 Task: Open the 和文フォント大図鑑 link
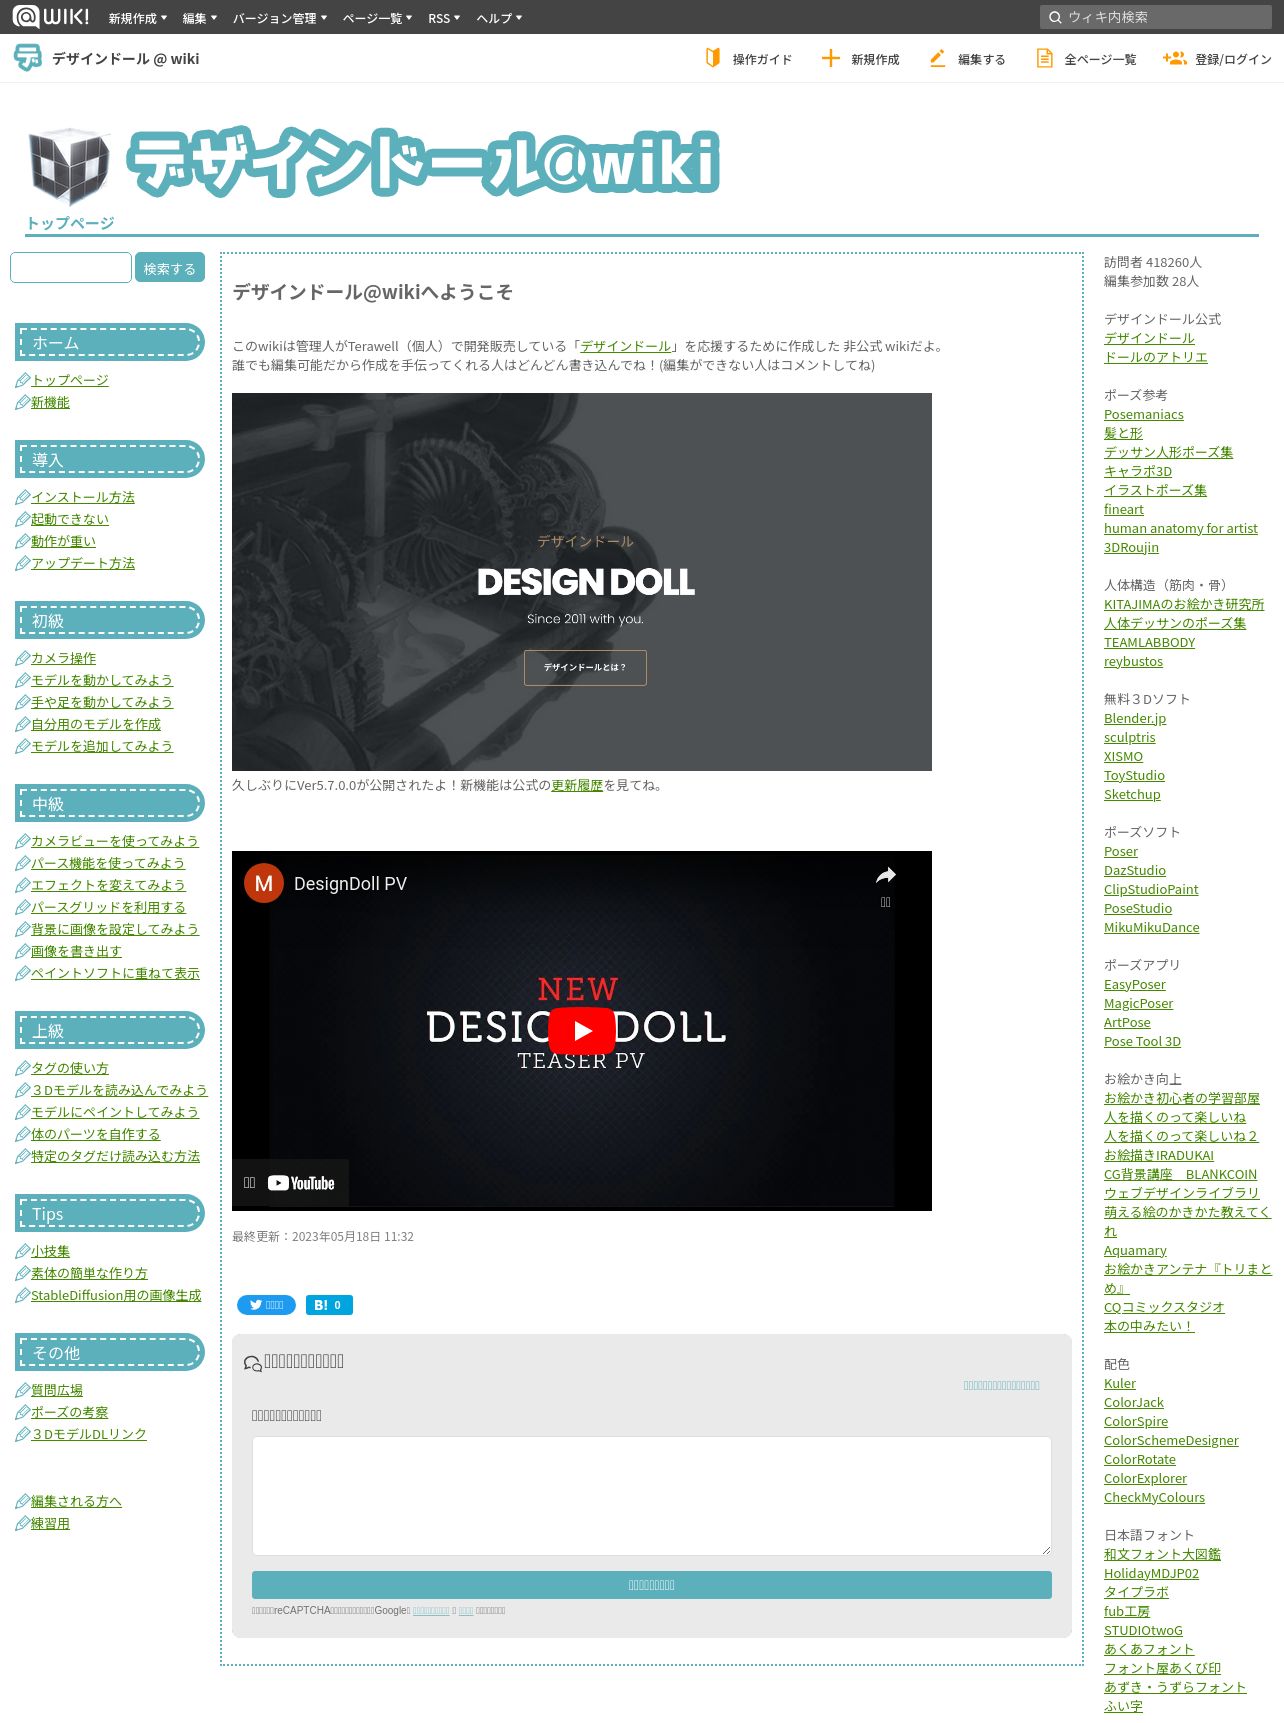tap(1162, 1554)
